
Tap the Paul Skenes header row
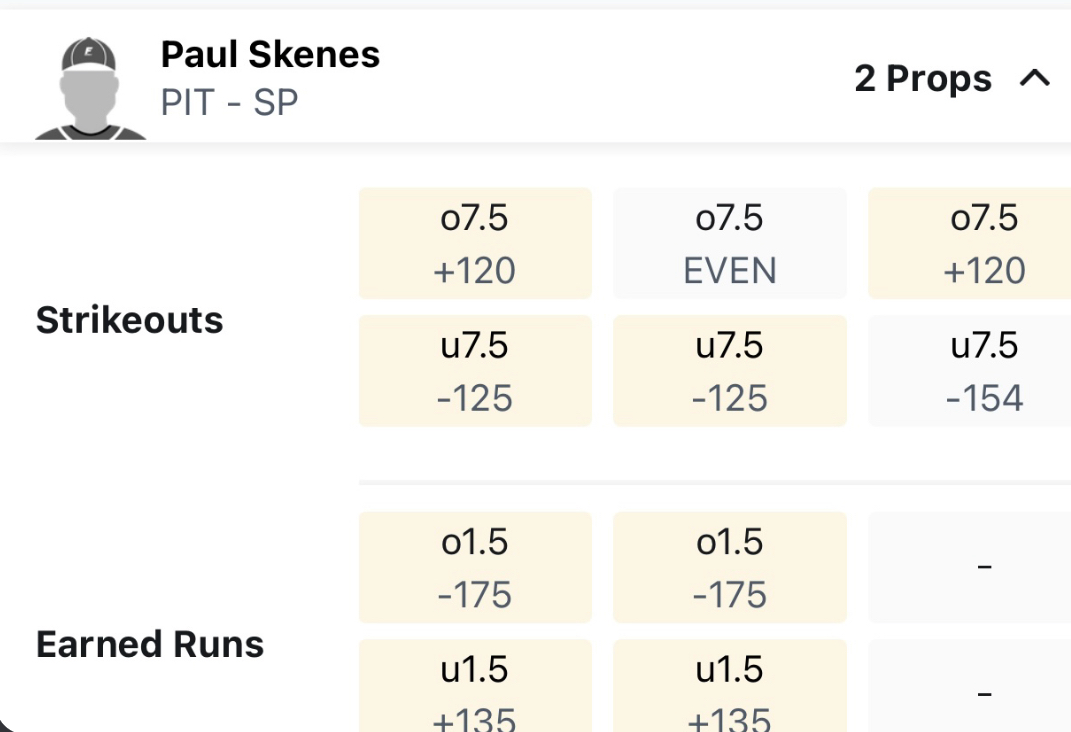tap(536, 76)
